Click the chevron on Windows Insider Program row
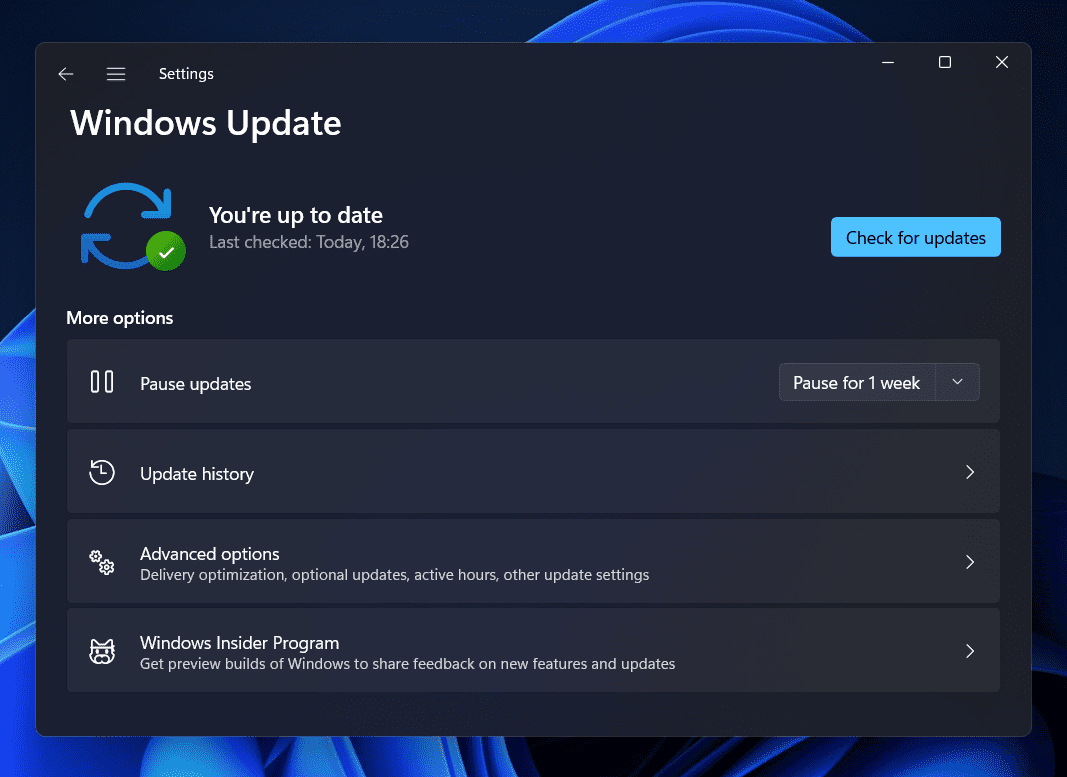1067x777 pixels. [x=969, y=651]
